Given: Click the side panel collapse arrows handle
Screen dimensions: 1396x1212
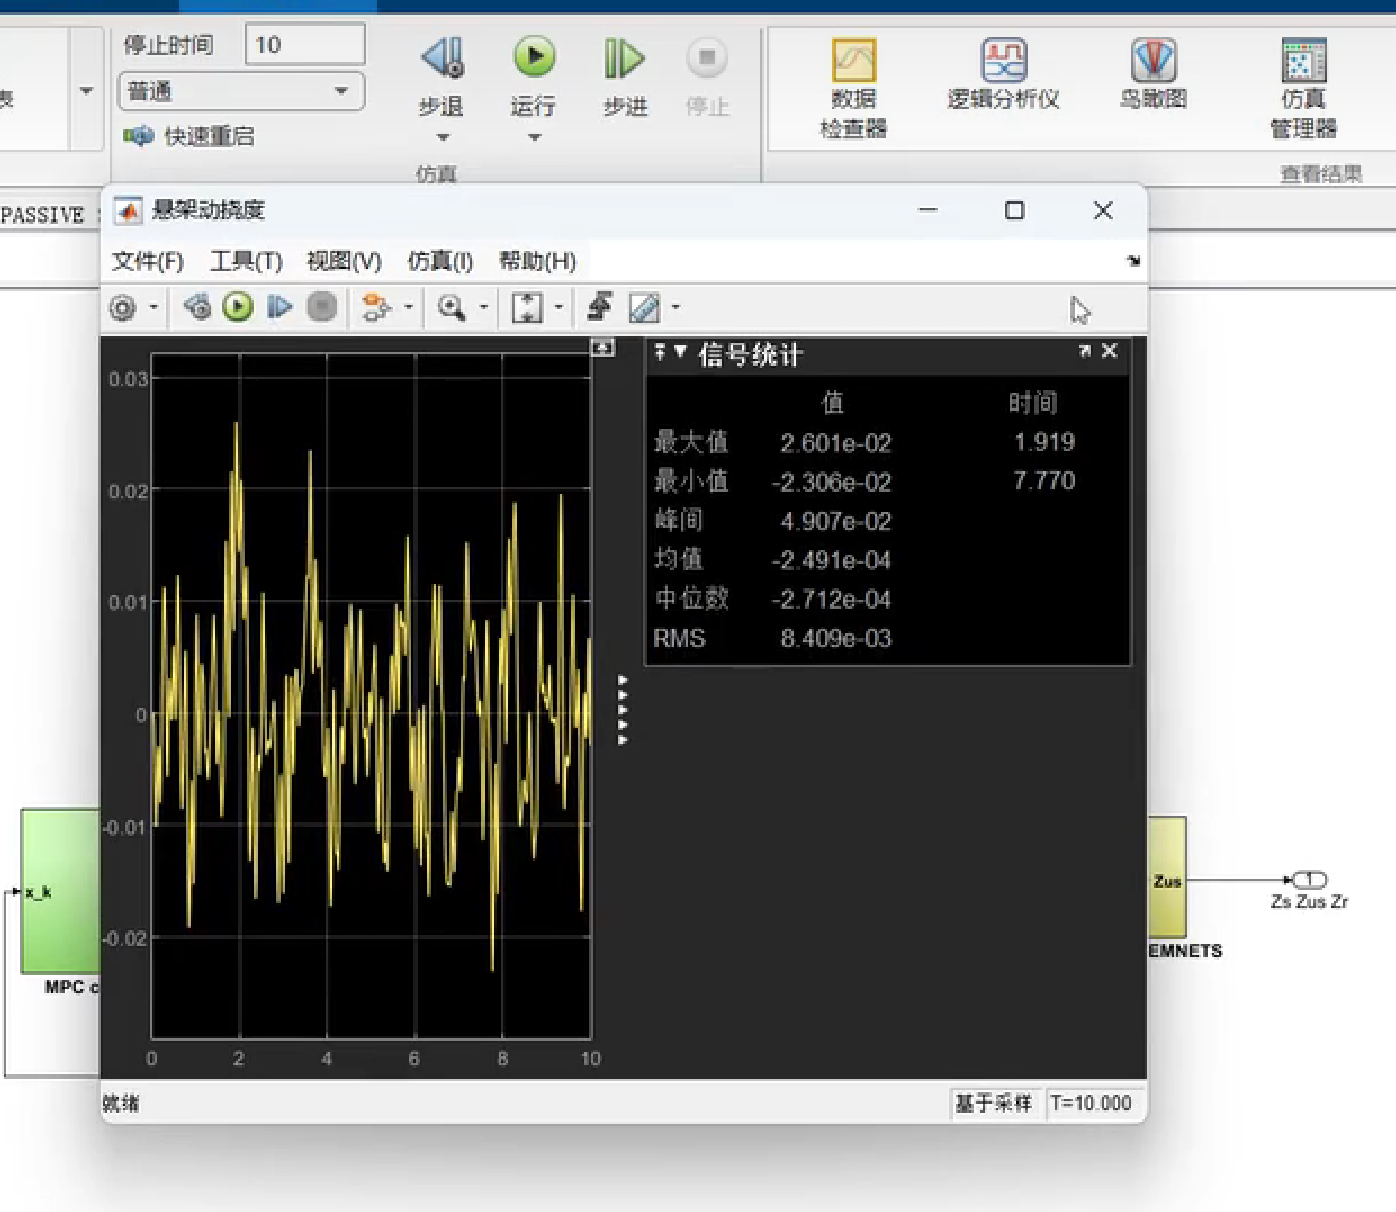Looking at the screenshot, I should tap(622, 710).
